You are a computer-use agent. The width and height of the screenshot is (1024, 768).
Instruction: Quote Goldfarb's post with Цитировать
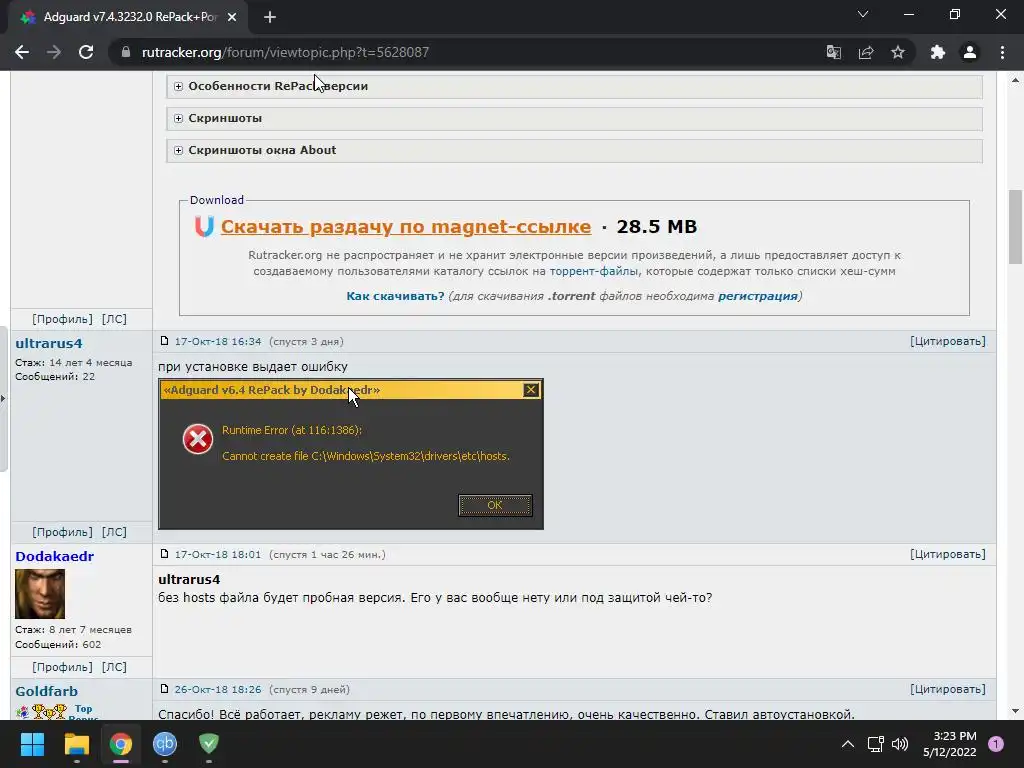click(948, 690)
